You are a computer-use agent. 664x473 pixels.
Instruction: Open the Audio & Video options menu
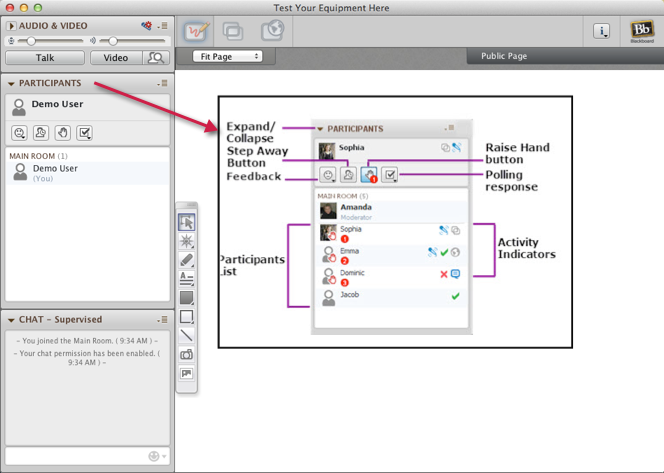coord(162,25)
